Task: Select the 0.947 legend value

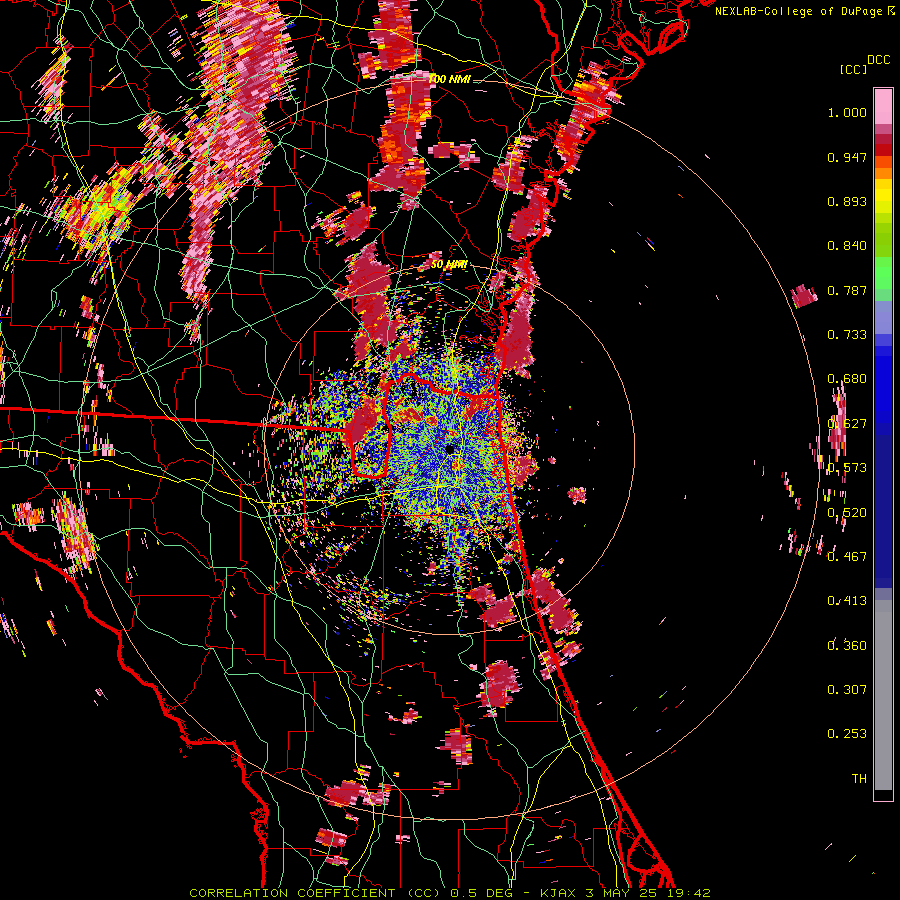Action: pyautogui.click(x=847, y=157)
